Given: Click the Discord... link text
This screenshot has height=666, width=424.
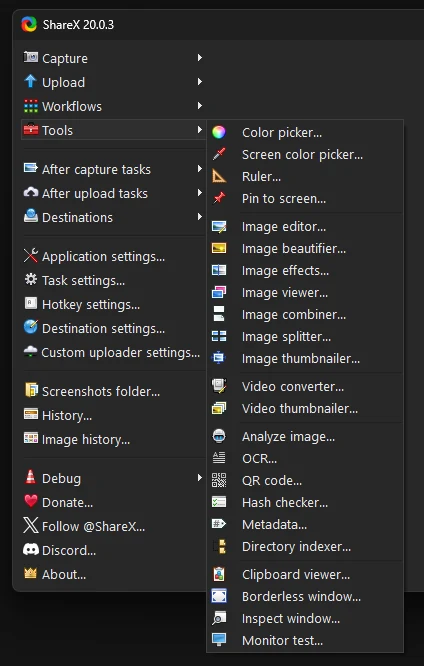Looking at the screenshot, I should point(69,550).
